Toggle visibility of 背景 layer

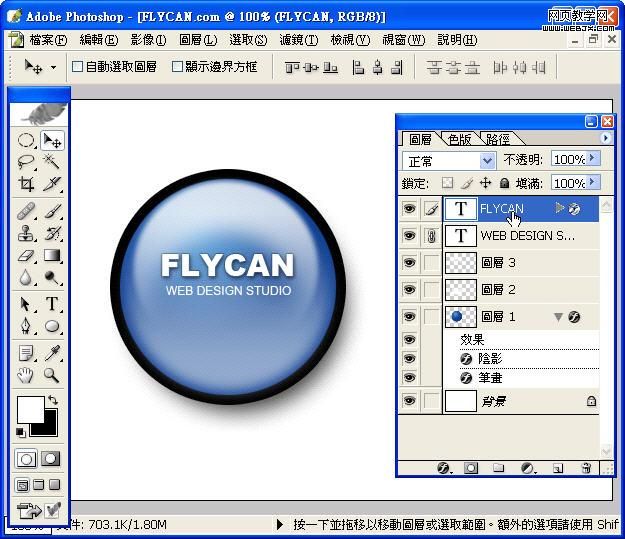tap(409, 400)
